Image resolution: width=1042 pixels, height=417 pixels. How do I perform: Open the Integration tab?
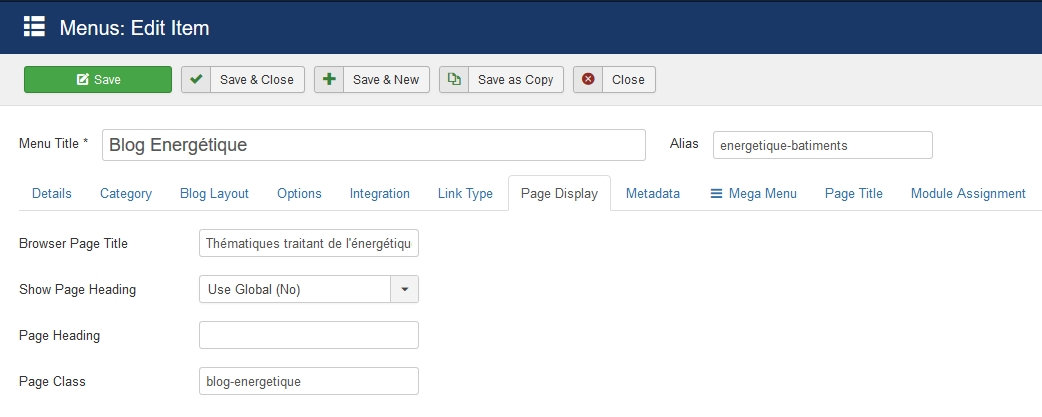point(380,194)
